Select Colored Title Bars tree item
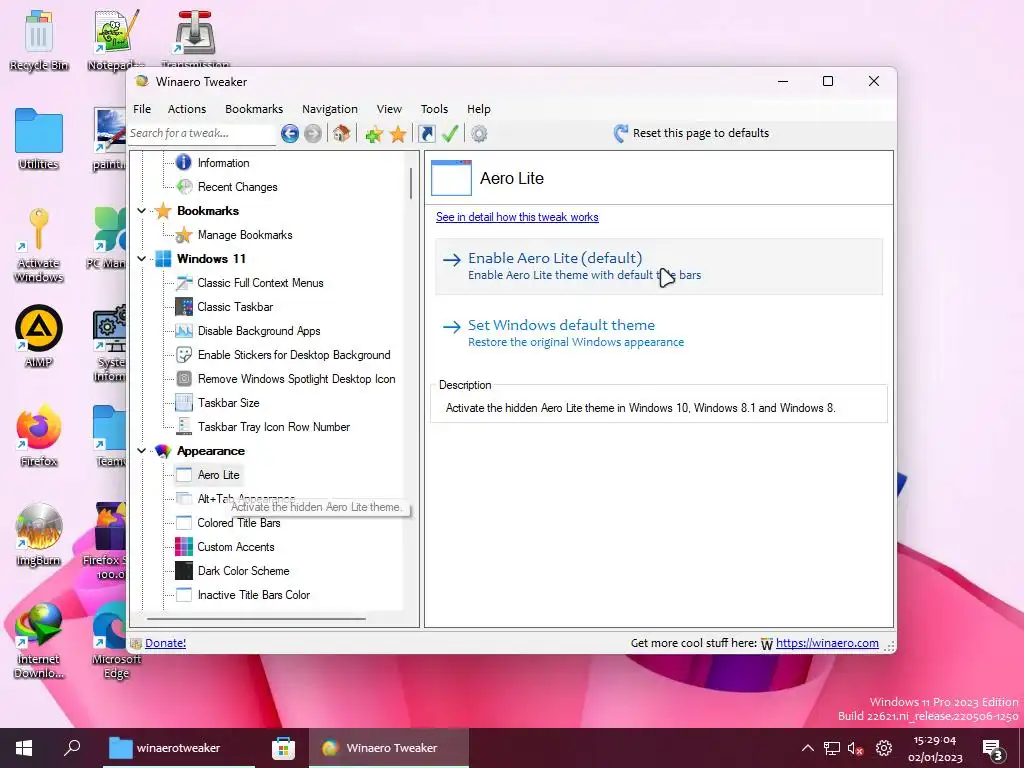Image resolution: width=1024 pixels, height=768 pixels. coord(239,523)
